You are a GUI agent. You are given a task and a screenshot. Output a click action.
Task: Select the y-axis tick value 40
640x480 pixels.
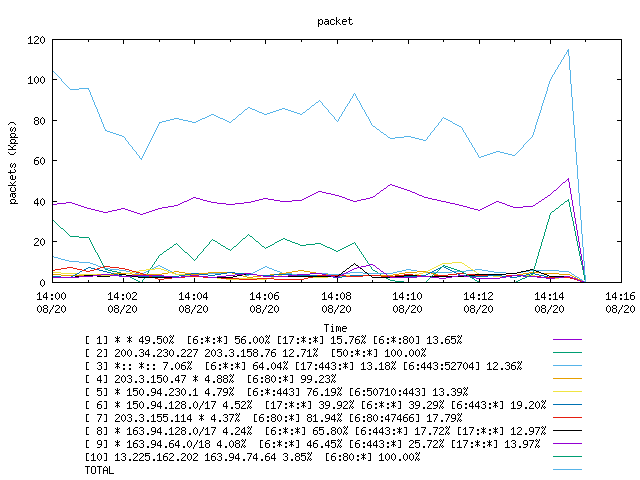point(39,202)
